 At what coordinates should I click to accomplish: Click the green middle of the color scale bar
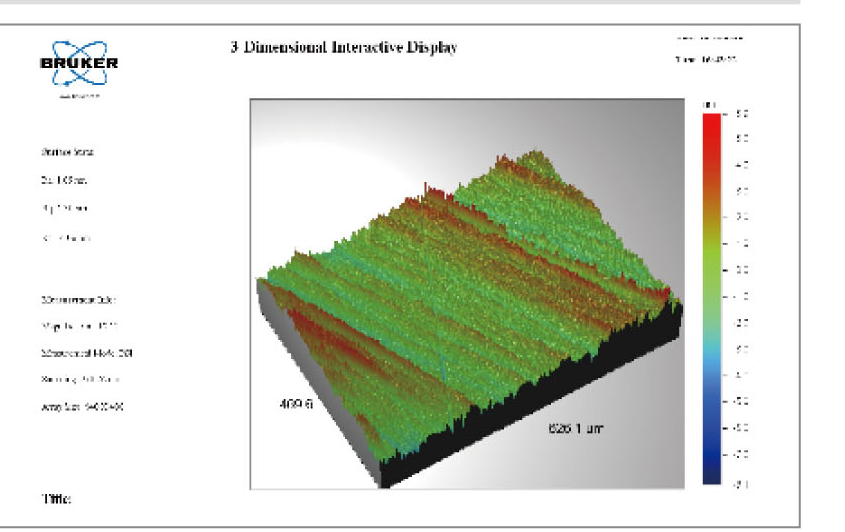pos(712,270)
